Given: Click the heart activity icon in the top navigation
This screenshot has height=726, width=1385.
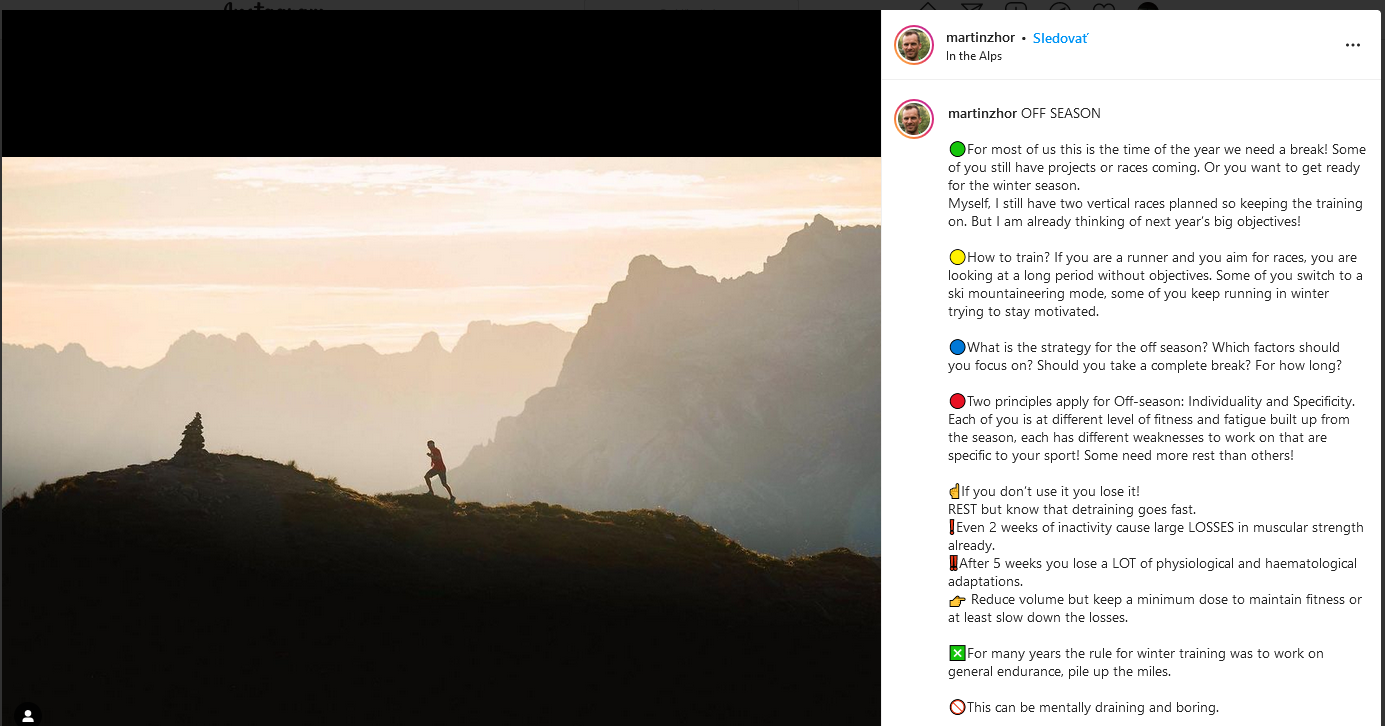Looking at the screenshot, I should 1105,6.
